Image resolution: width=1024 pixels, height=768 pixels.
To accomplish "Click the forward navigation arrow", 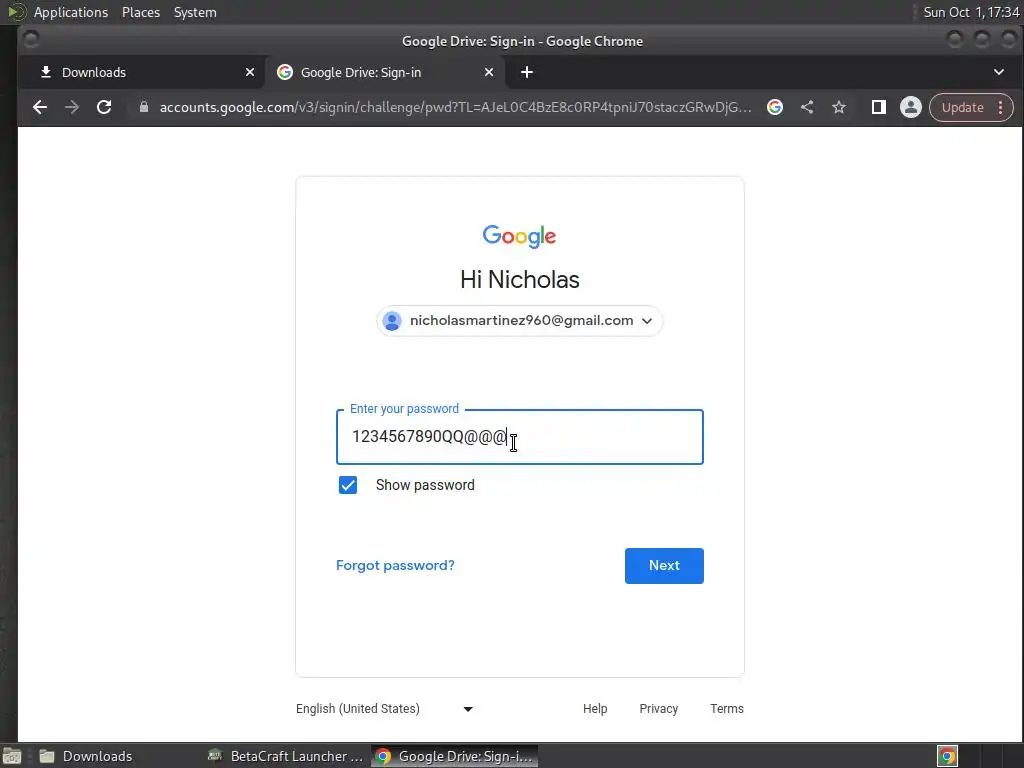I will coord(72,107).
